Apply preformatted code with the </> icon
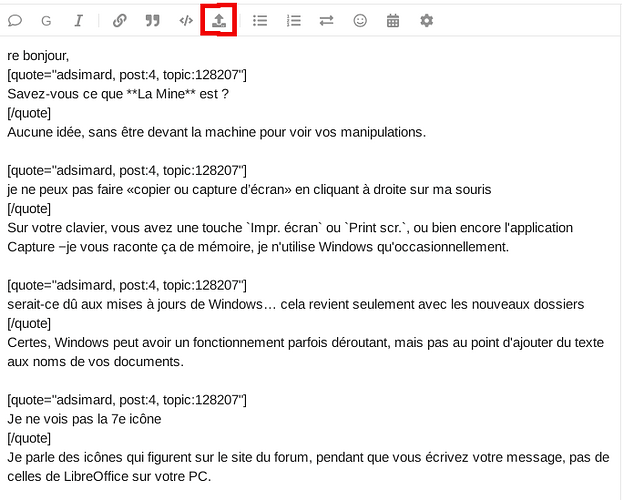This screenshot has width=622, height=500. [186, 20]
